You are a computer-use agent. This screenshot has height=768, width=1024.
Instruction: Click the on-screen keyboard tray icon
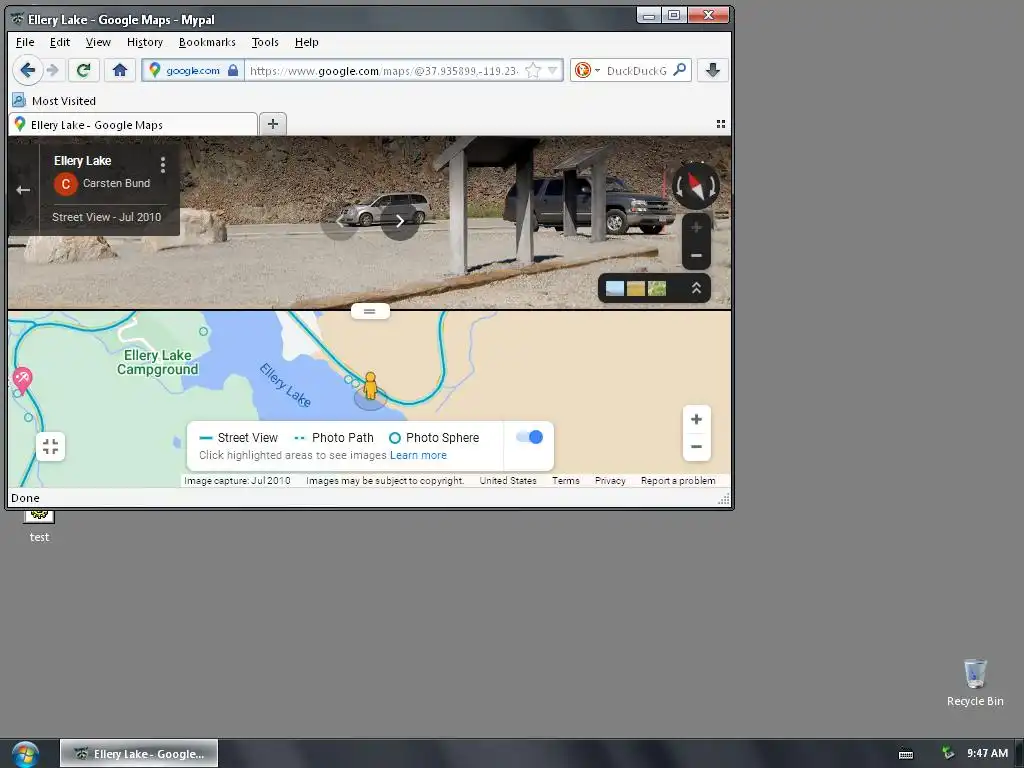(906, 754)
